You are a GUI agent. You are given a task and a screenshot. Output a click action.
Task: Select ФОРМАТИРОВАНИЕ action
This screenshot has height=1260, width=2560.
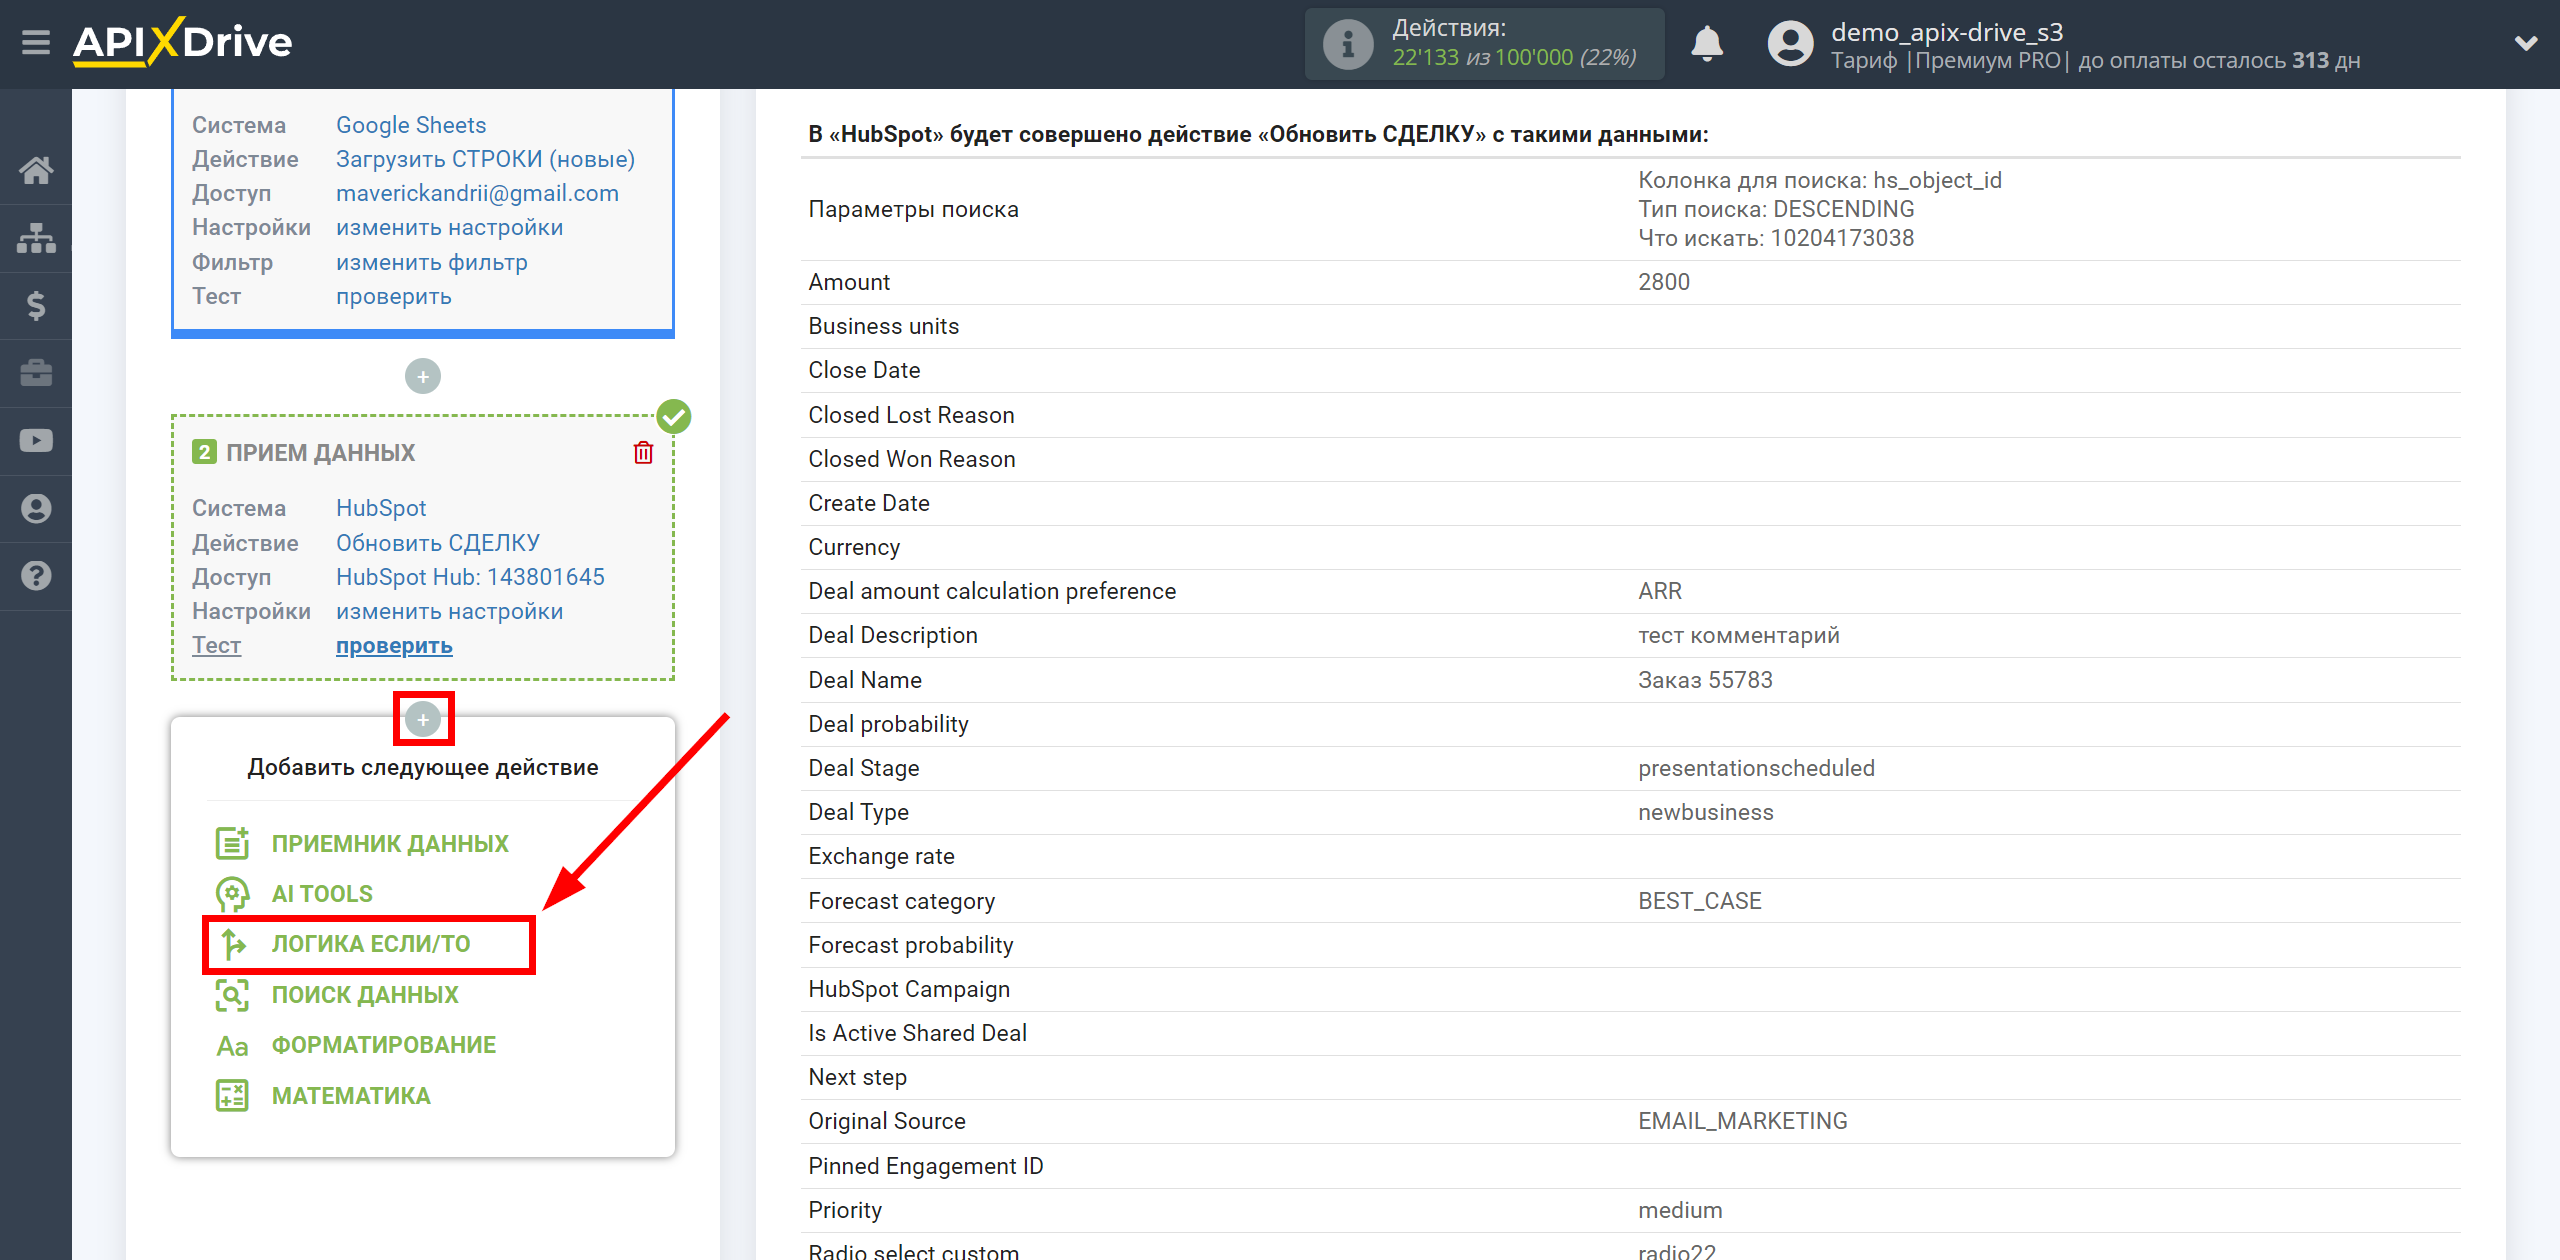(x=384, y=1045)
